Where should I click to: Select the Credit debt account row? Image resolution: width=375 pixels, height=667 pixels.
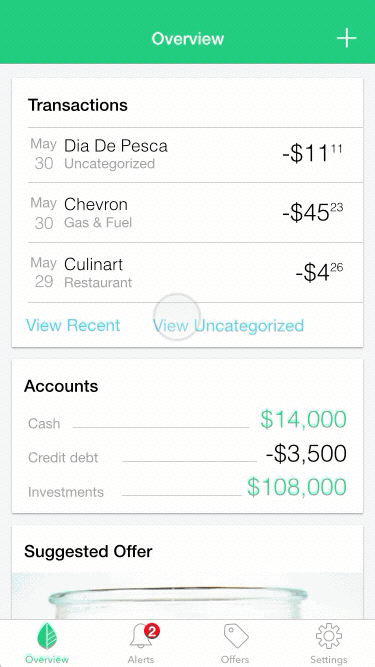point(187,454)
